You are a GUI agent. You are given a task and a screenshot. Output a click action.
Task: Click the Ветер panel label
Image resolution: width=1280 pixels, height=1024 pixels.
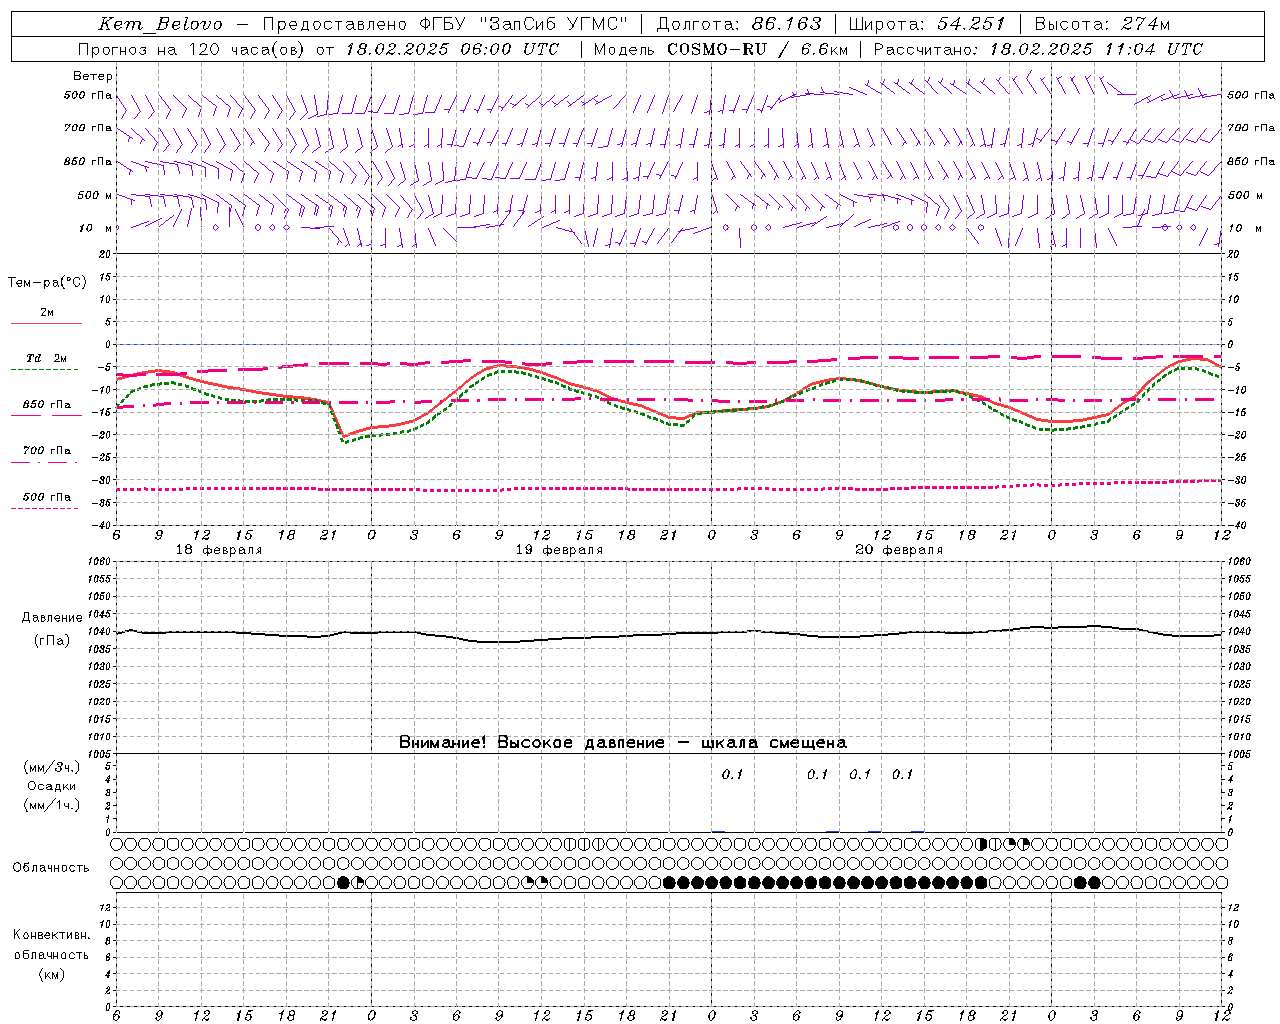(93, 76)
